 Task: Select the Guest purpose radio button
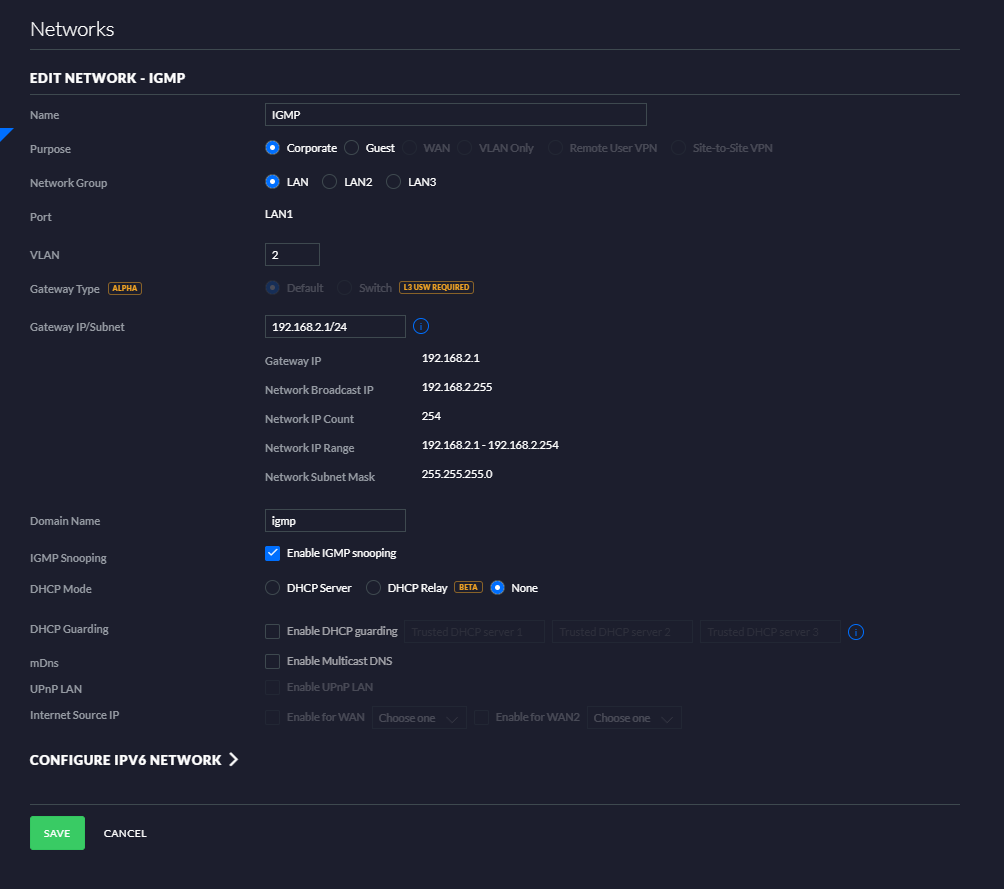pyautogui.click(x=351, y=148)
